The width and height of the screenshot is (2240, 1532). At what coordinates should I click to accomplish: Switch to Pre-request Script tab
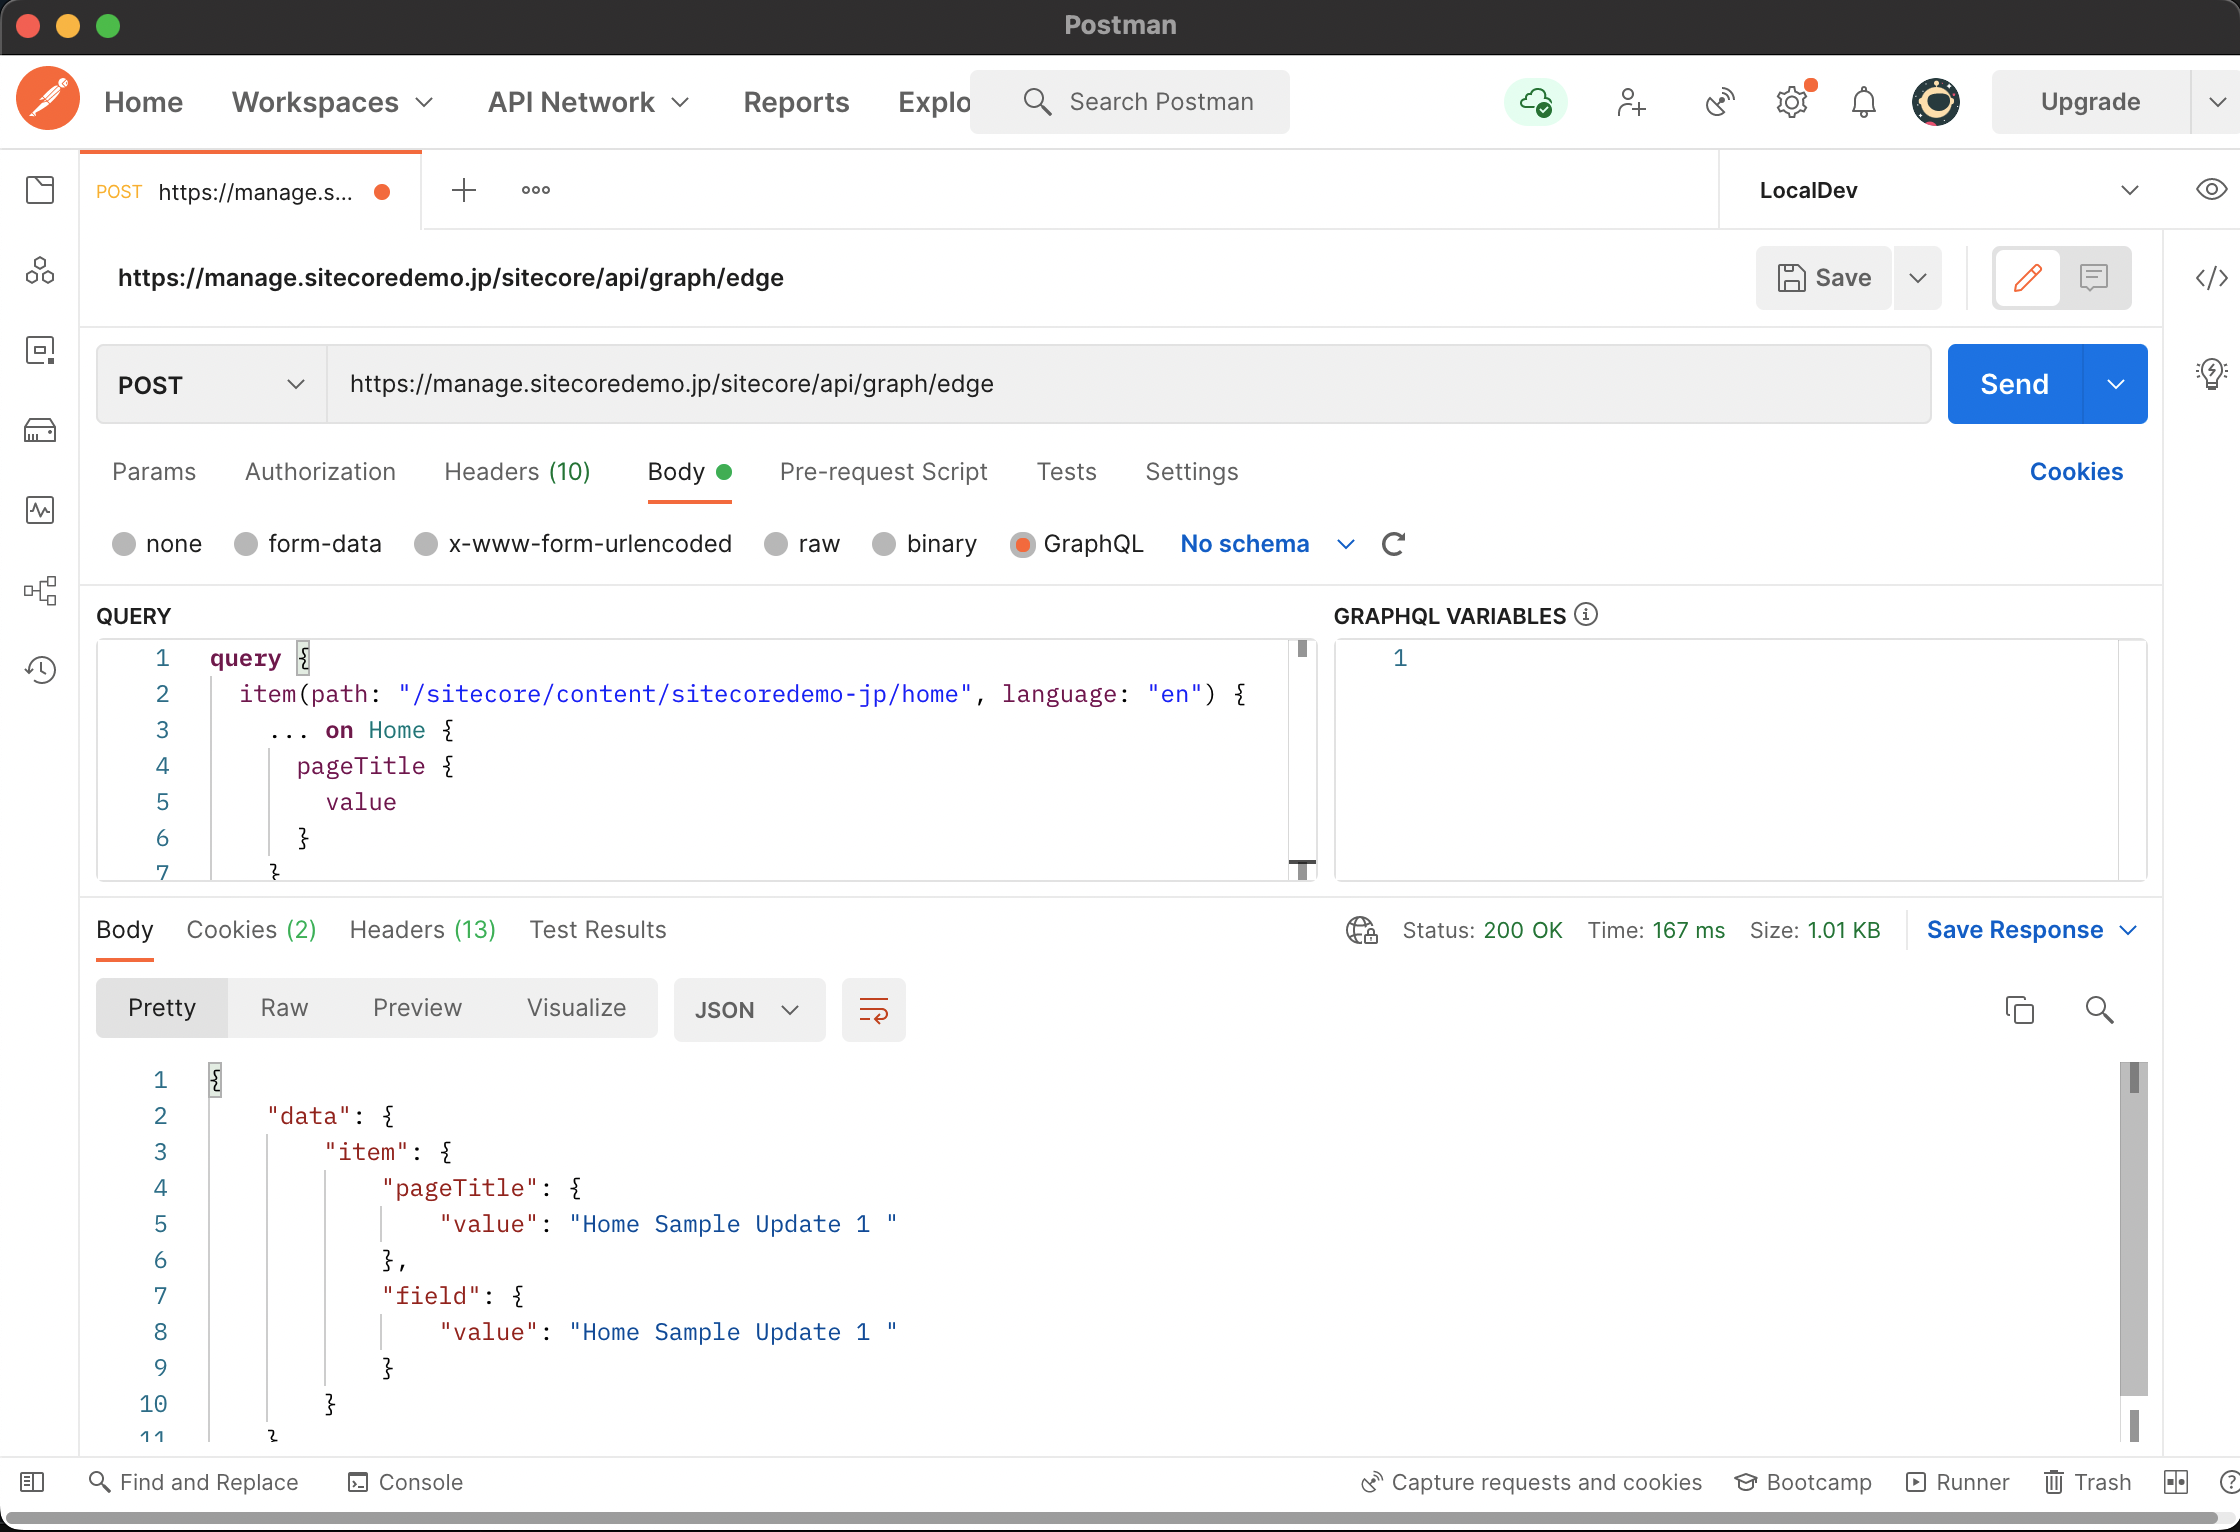click(x=883, y=471)
